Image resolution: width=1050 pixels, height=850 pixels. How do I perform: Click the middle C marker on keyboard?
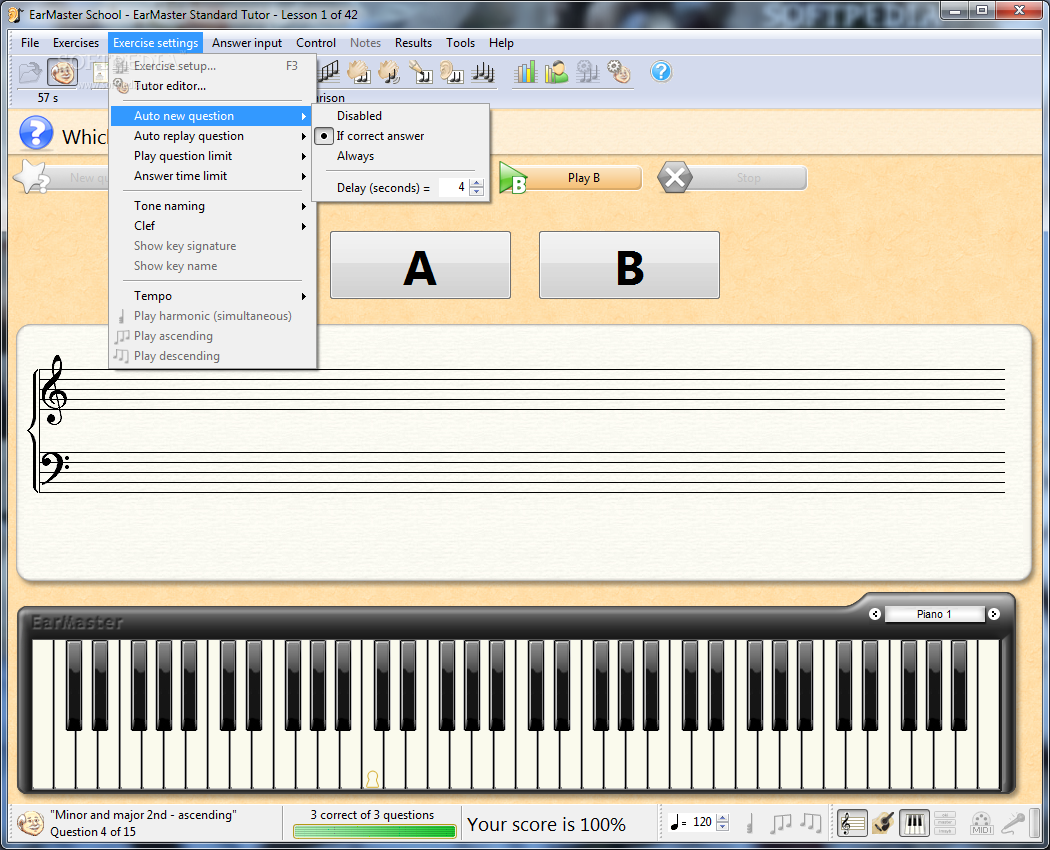[372, 779]
